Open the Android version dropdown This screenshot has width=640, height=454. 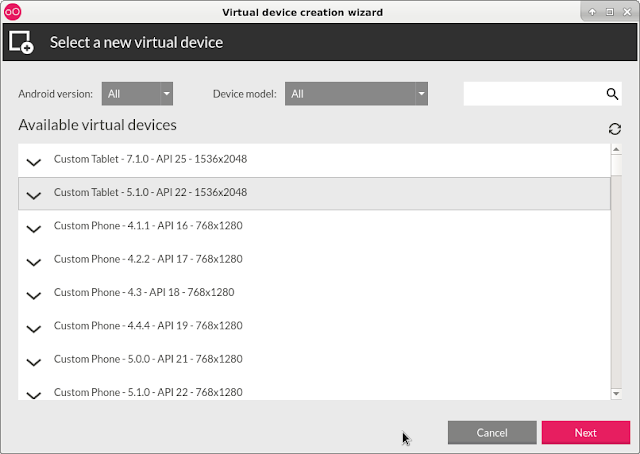pyautogui.click(x=137, y=94)
